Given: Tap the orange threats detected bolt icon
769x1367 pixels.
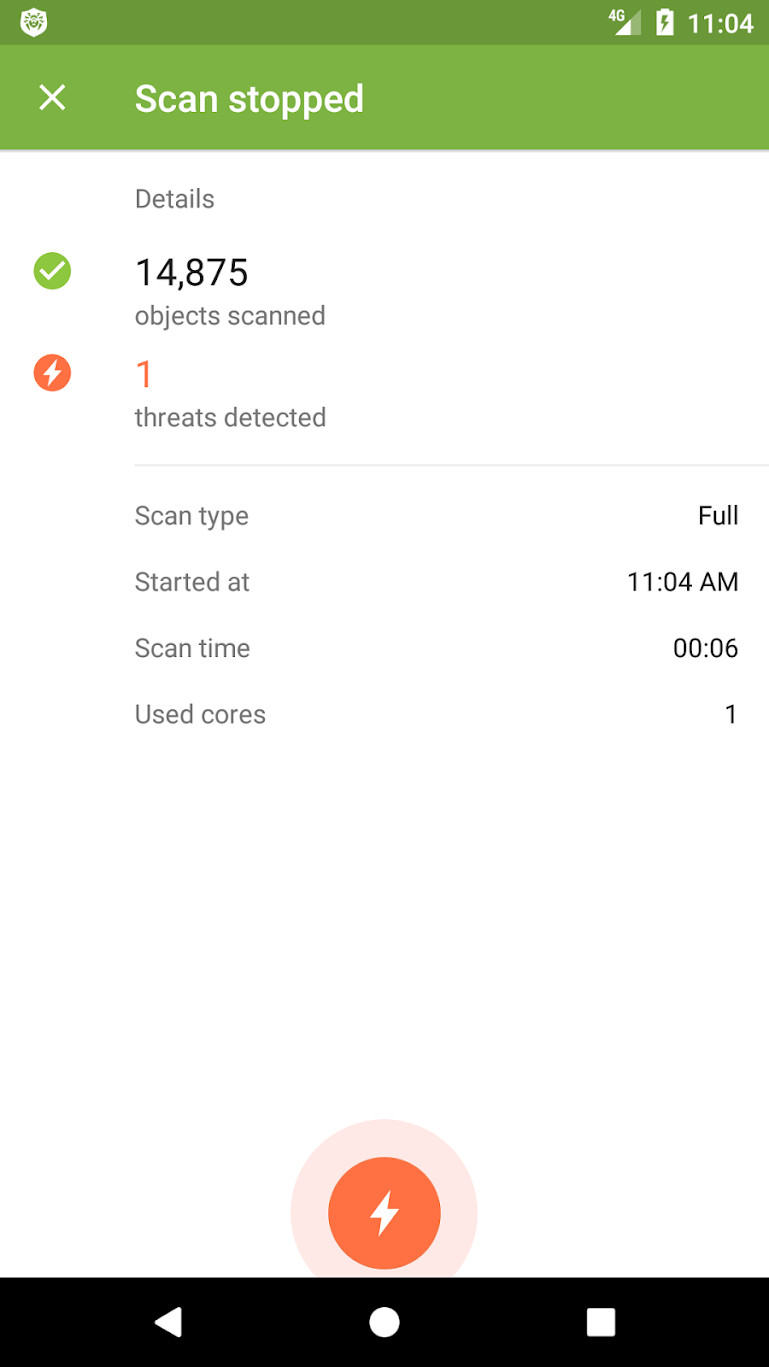Looking at the screenshot, I should 52,373.
